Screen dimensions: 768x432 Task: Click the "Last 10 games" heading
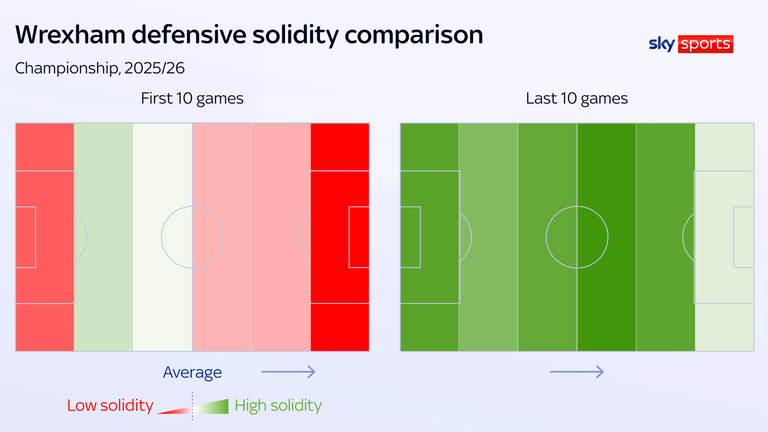point(576,98)
